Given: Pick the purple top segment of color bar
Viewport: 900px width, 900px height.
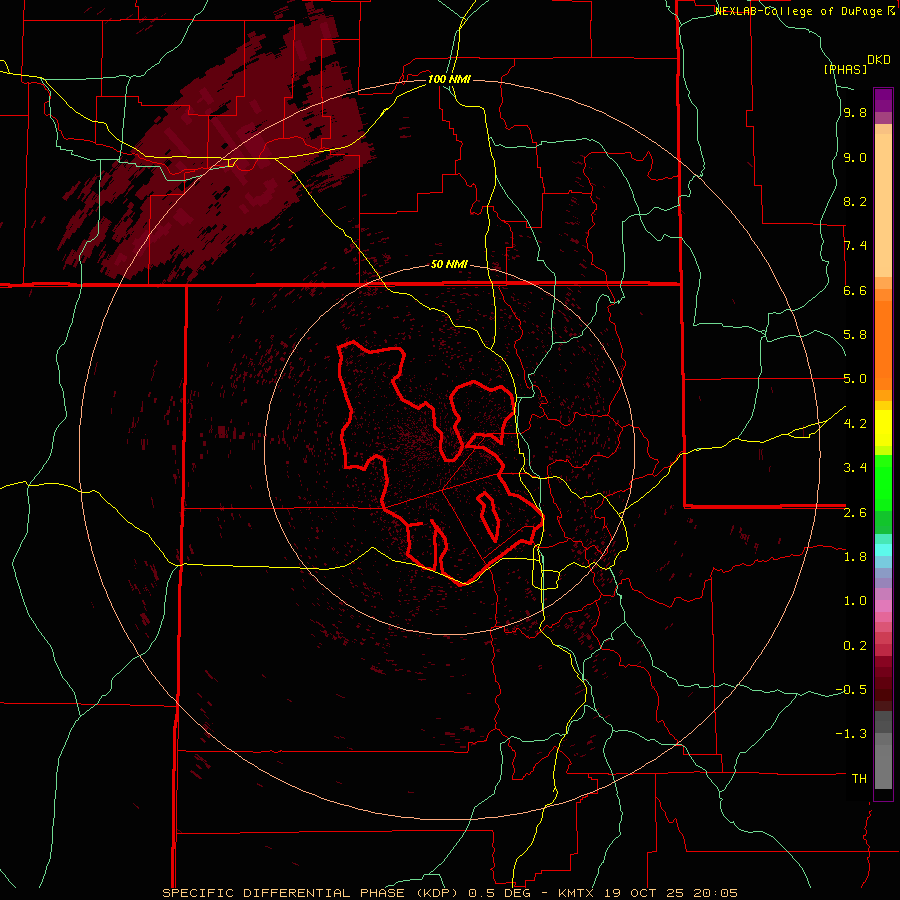Looking at the screenshot, I should (x=883, y=100).
